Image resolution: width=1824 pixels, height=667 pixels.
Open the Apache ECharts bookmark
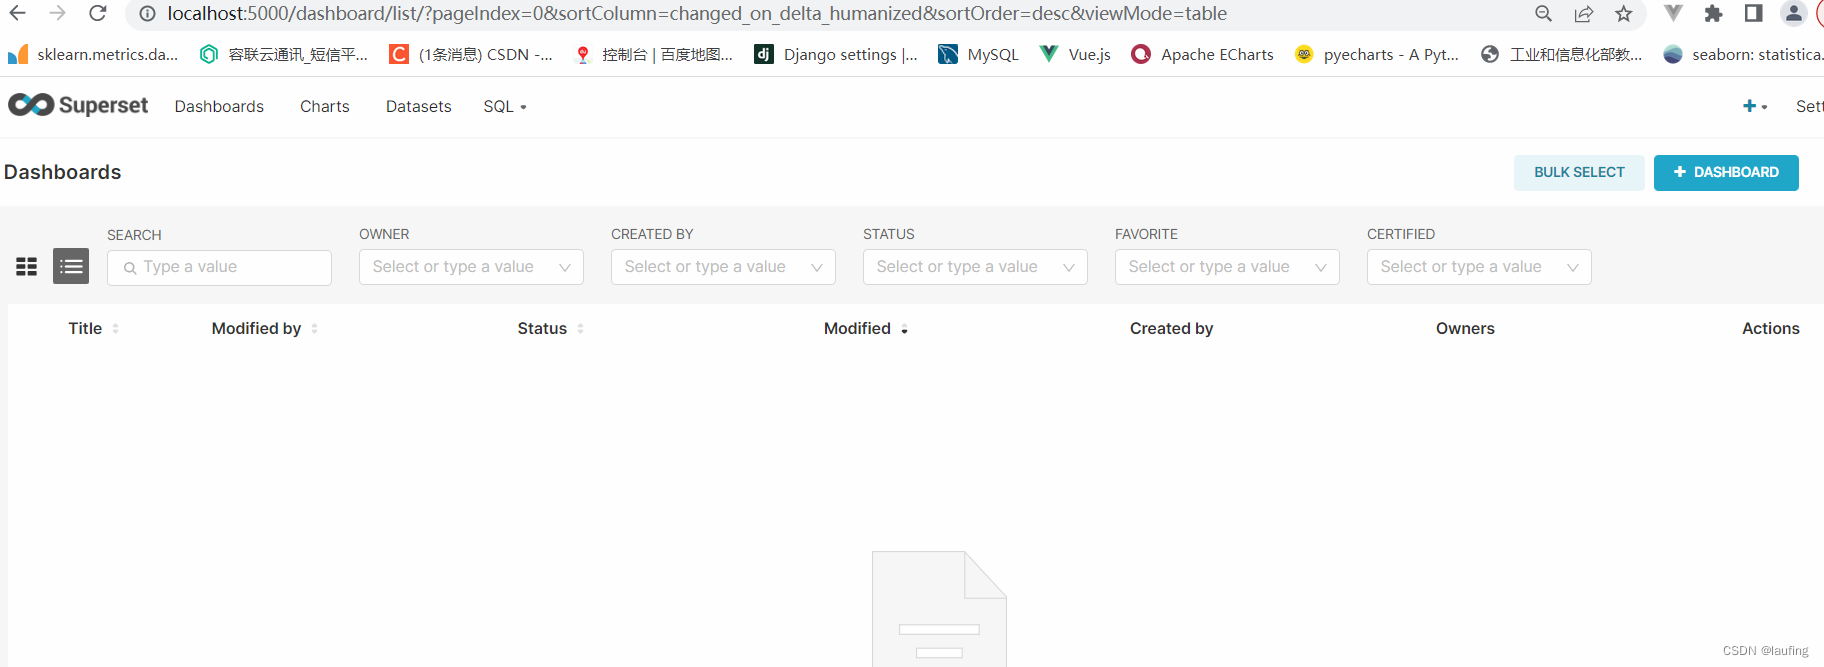[1202, 54]
